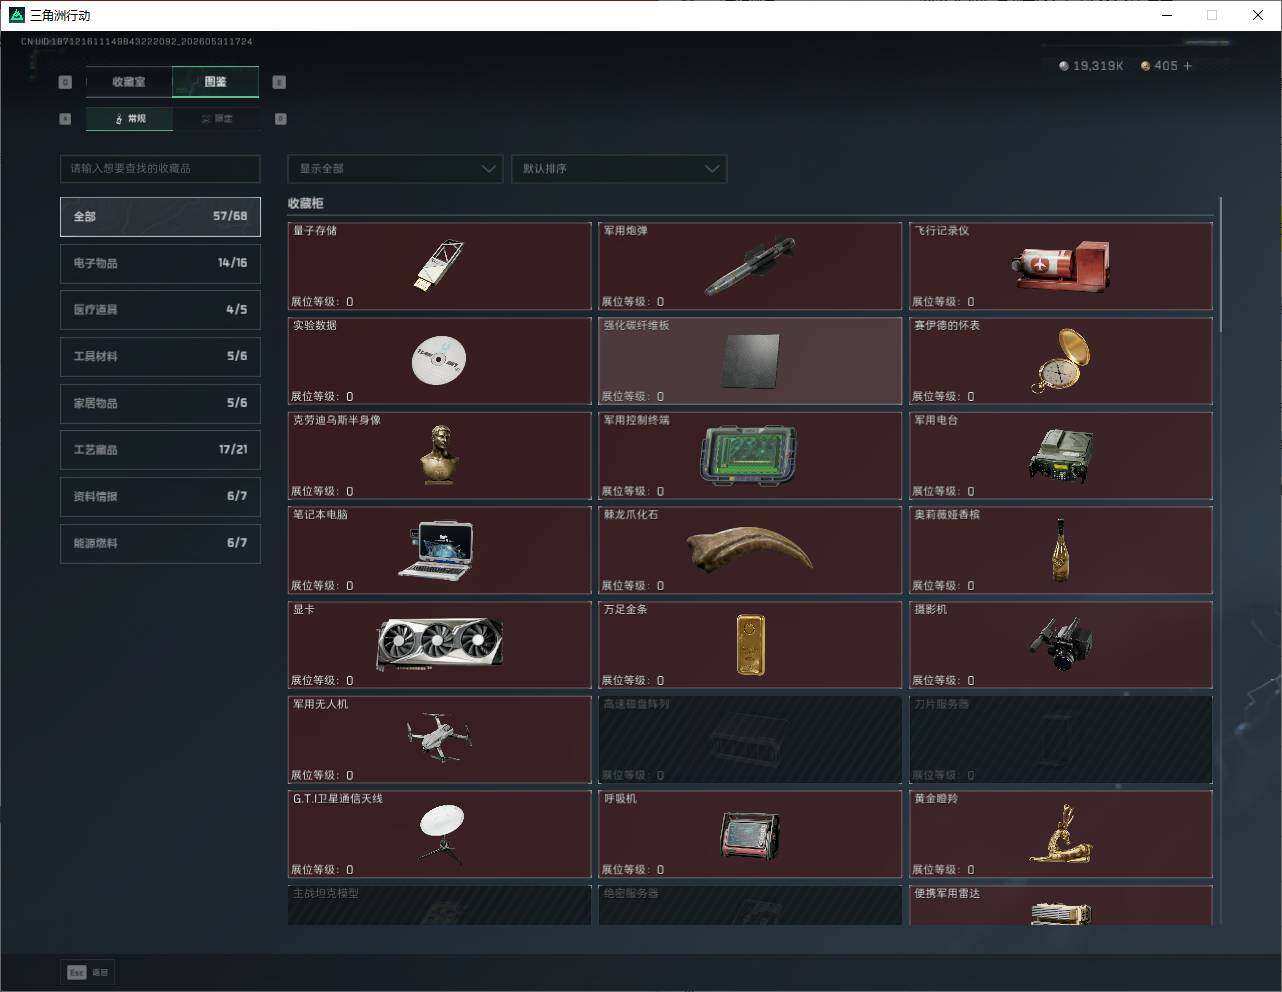Click the 军用控制终端 item card
Viewport: 1282px width, 992px height.
pos(750,456)
